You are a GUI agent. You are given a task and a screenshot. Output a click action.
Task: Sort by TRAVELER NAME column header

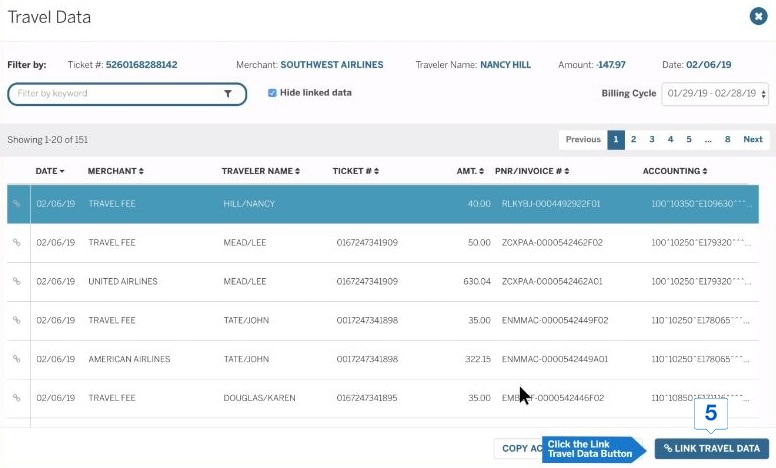click(261, 171)
